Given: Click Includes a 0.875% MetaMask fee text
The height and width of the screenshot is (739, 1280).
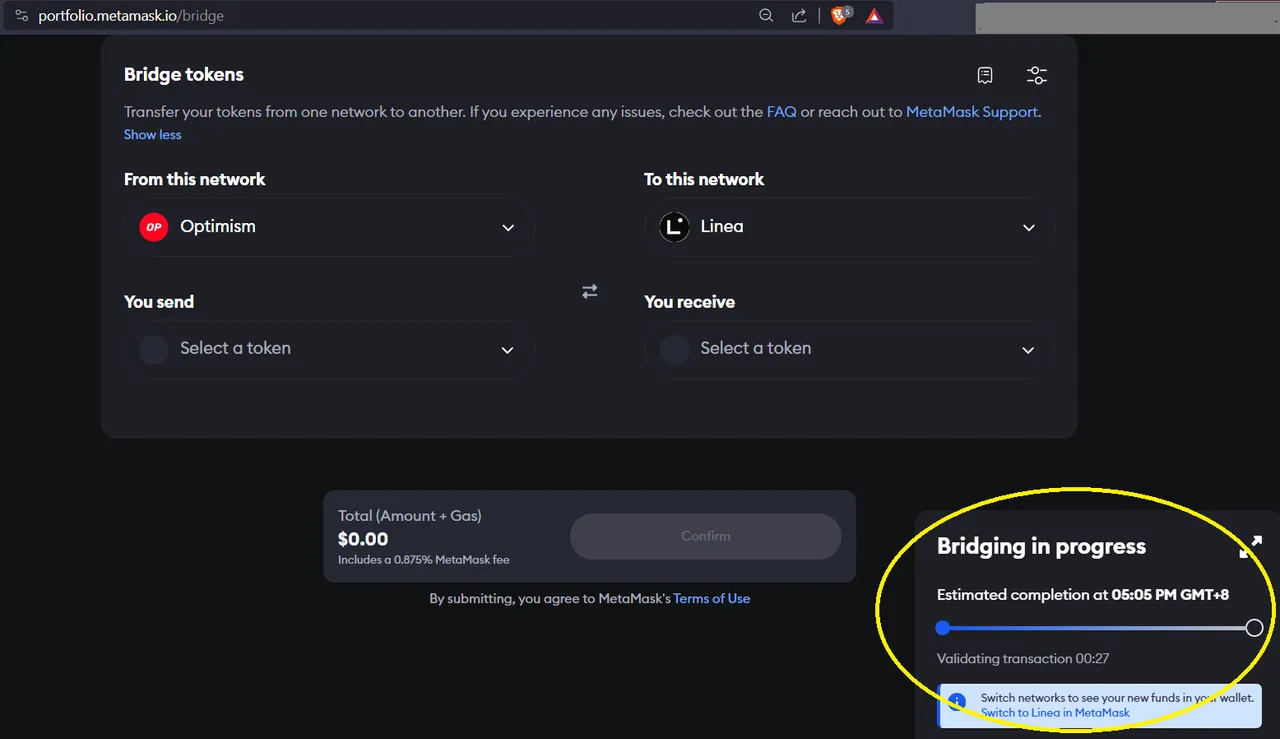Looking at the screenshot, I should [x=424, y=560].
